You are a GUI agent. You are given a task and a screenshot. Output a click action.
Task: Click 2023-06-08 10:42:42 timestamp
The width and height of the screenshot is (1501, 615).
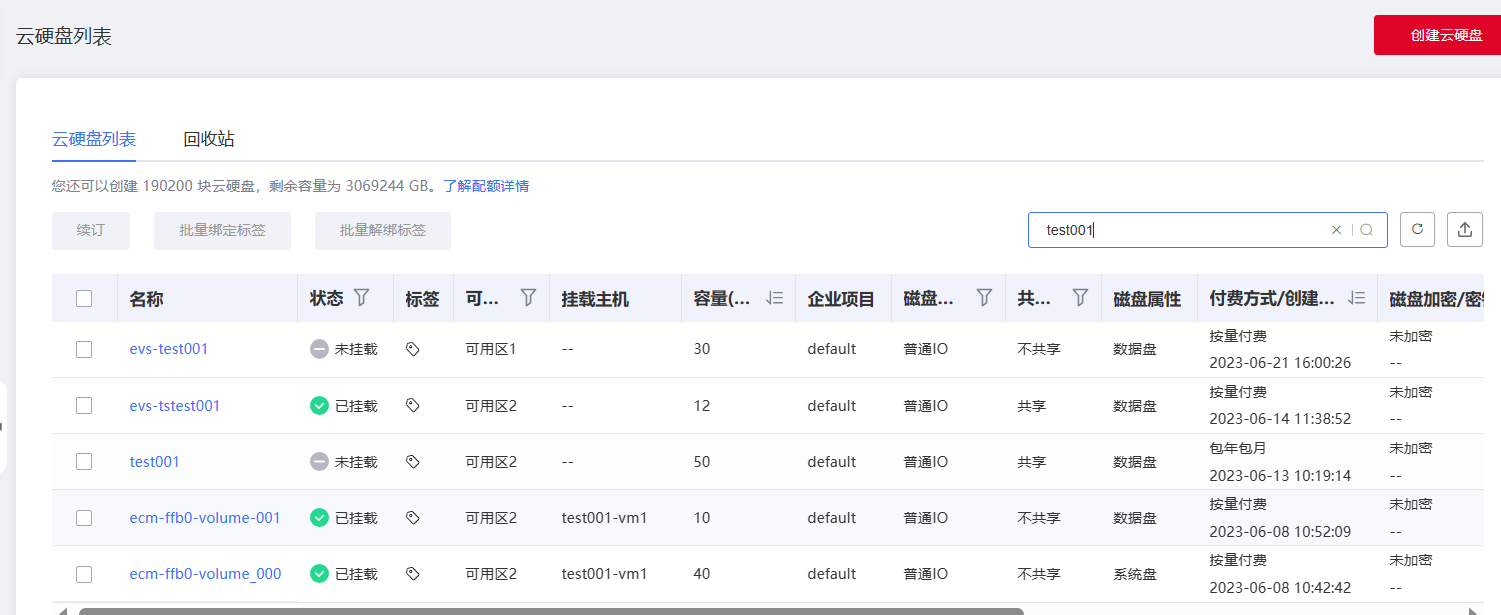pos(1280,587)
